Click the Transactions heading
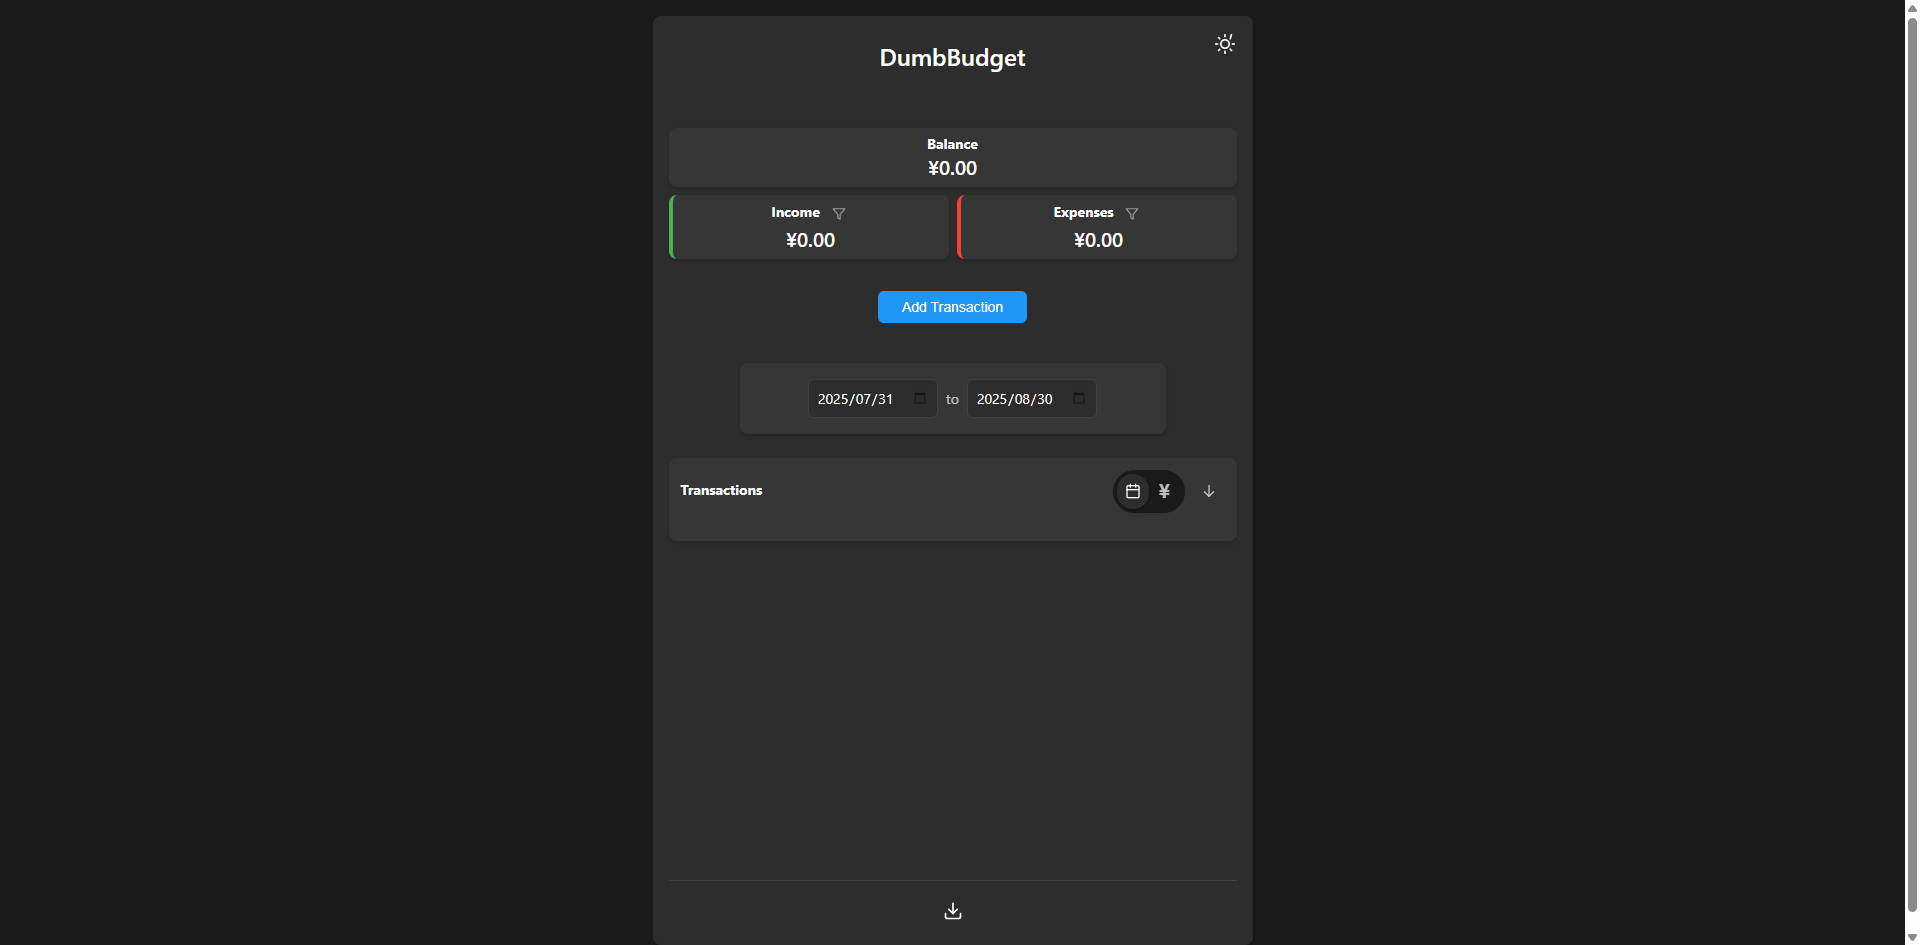Image resolution: width=1920 pixels, height=945 pixels. (721, 490)
